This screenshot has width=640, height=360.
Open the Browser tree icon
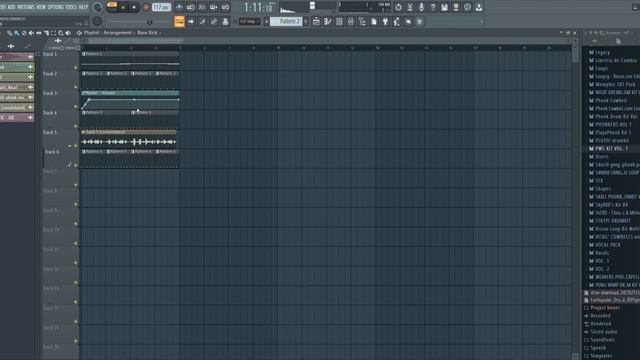(362, 22)
